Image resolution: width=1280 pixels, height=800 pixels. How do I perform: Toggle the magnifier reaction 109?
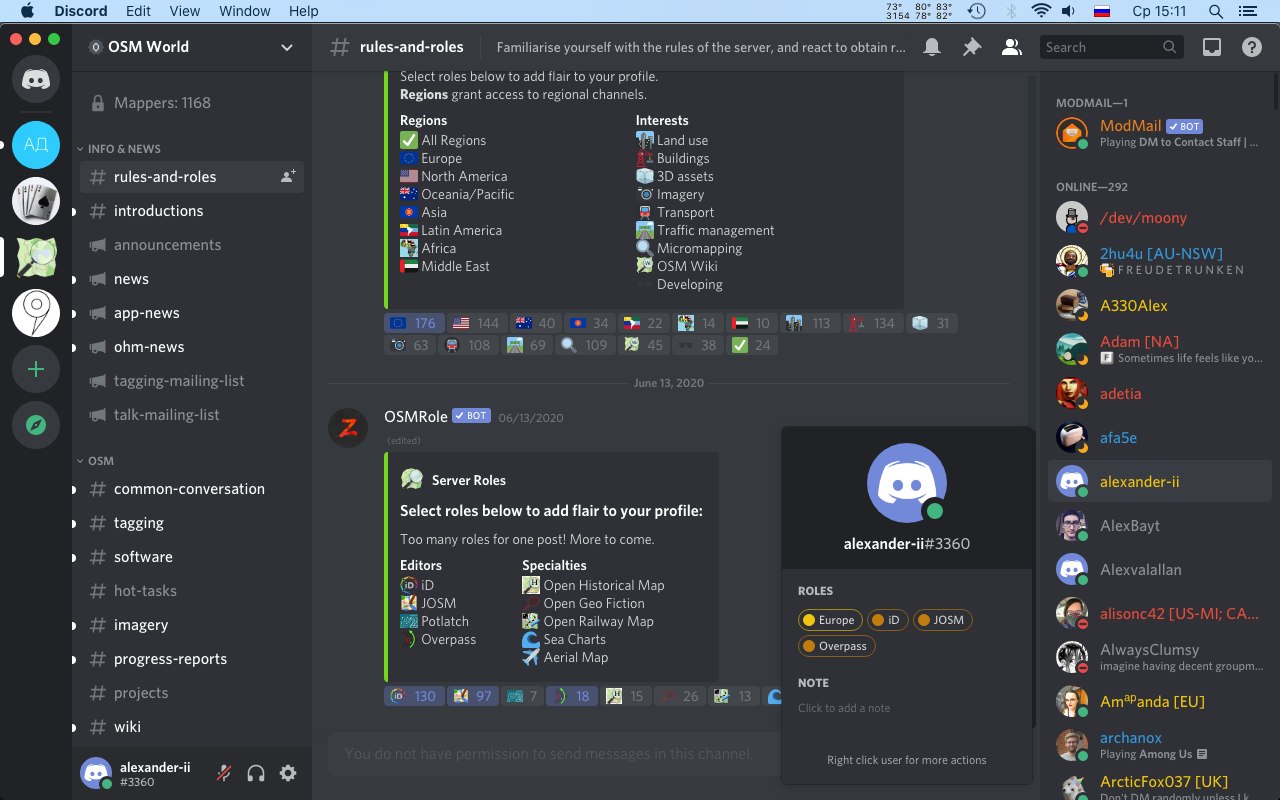point(585,345)
